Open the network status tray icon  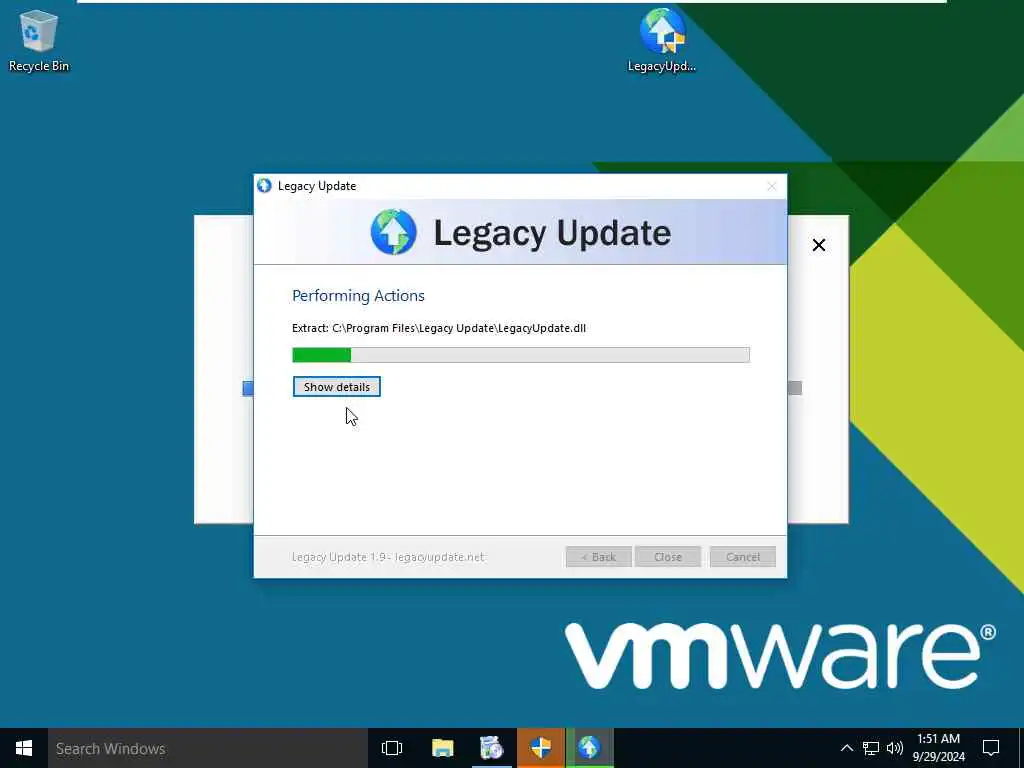point(871,748)
